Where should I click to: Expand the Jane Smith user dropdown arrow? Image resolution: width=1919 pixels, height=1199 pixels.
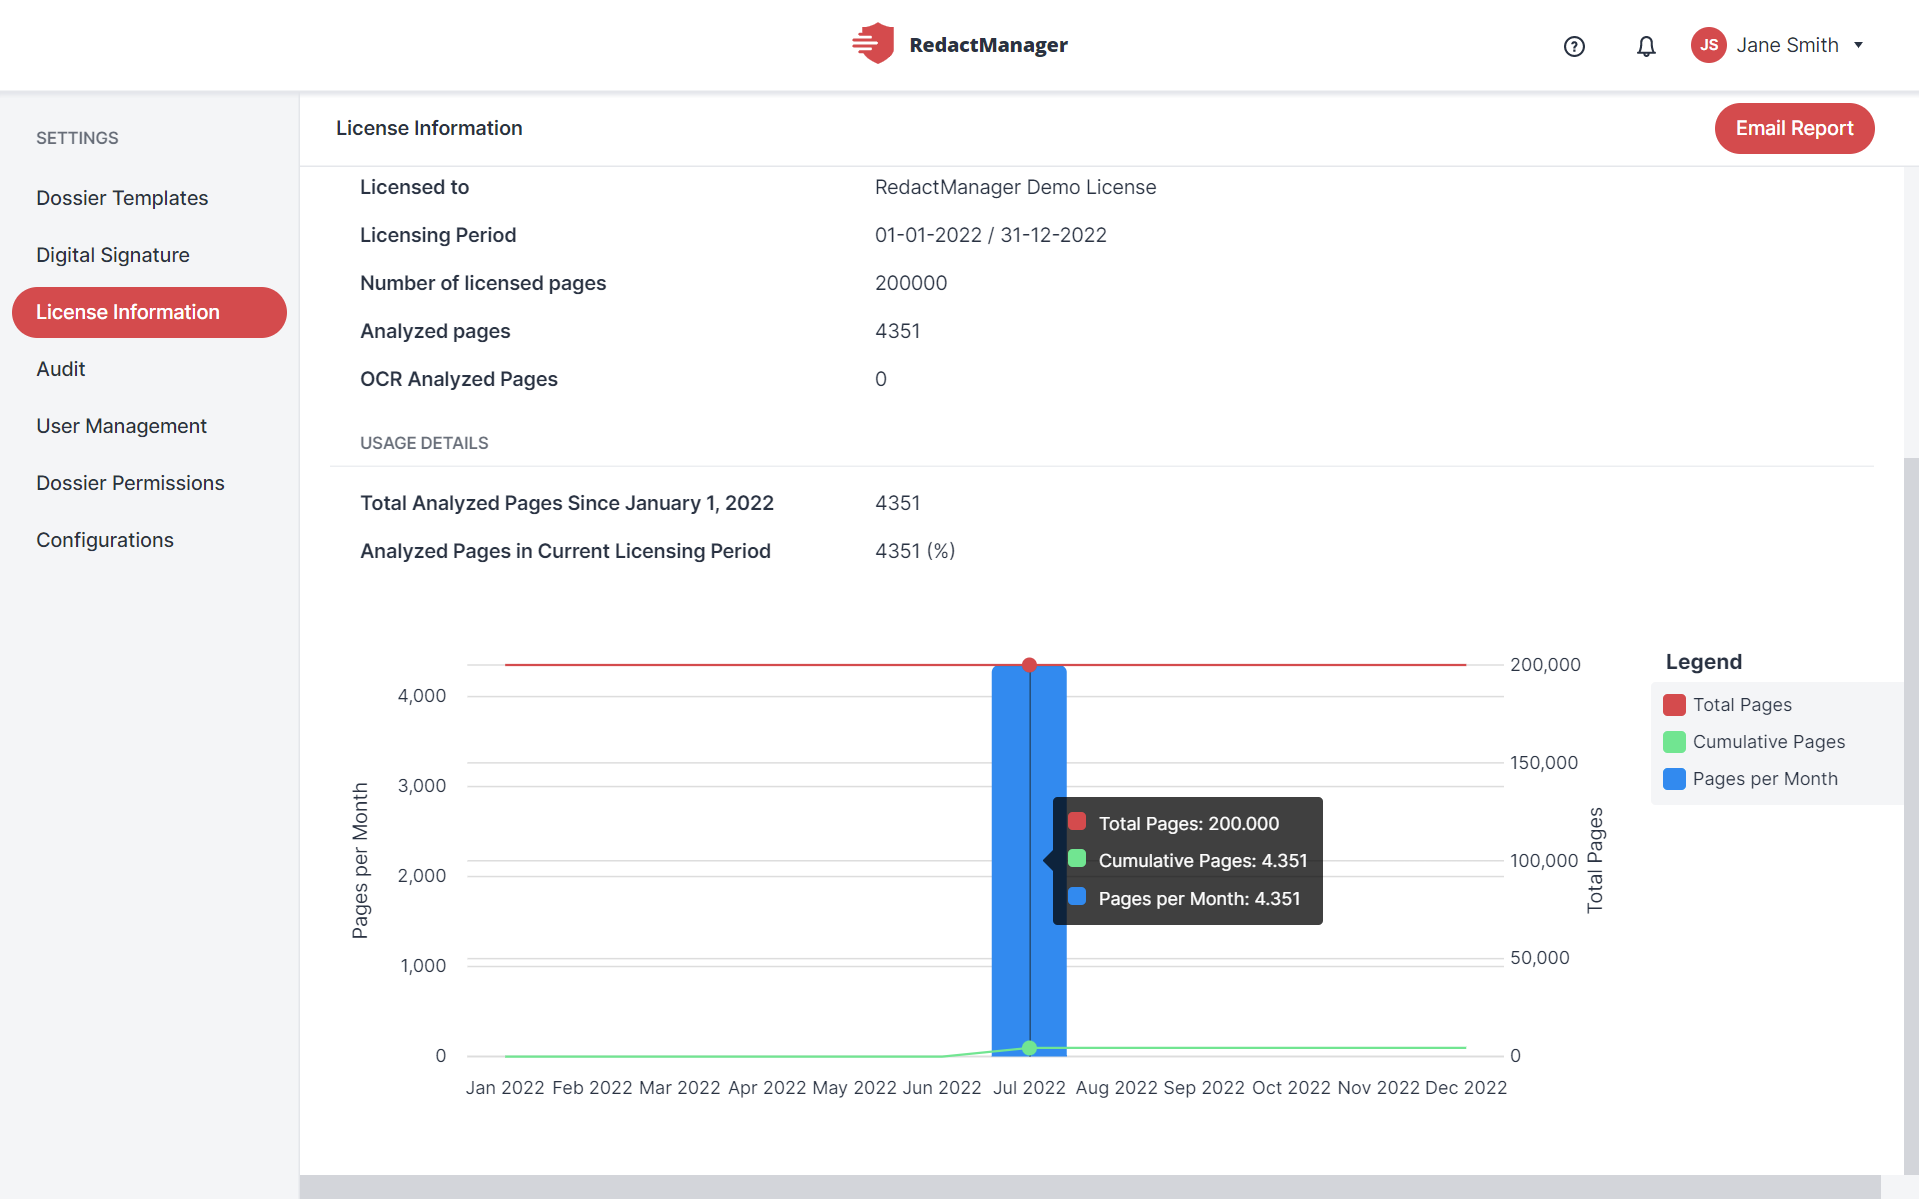[x=1858, y=45]
